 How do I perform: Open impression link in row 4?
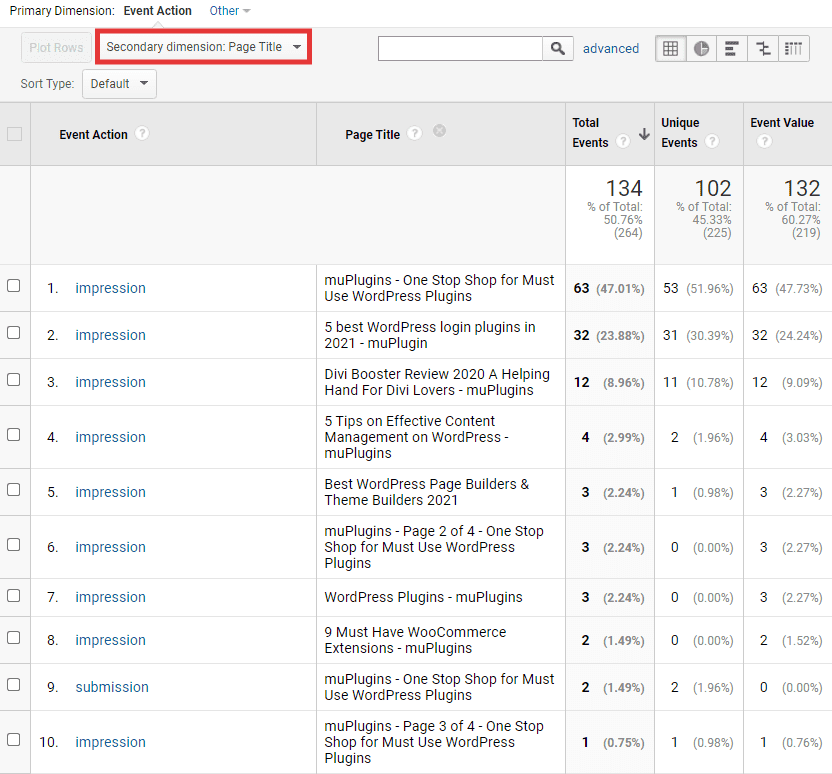(x=110, y=437)
